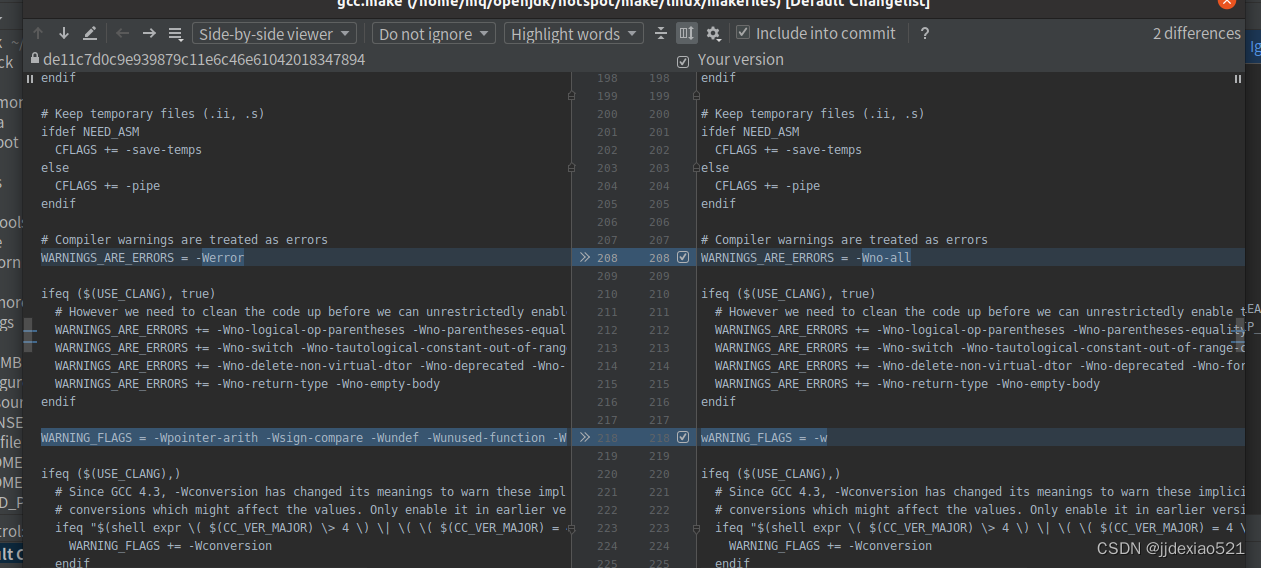
Task: Click the 'Keep temporary files' comment in right pane
Action: click(812, 113)
